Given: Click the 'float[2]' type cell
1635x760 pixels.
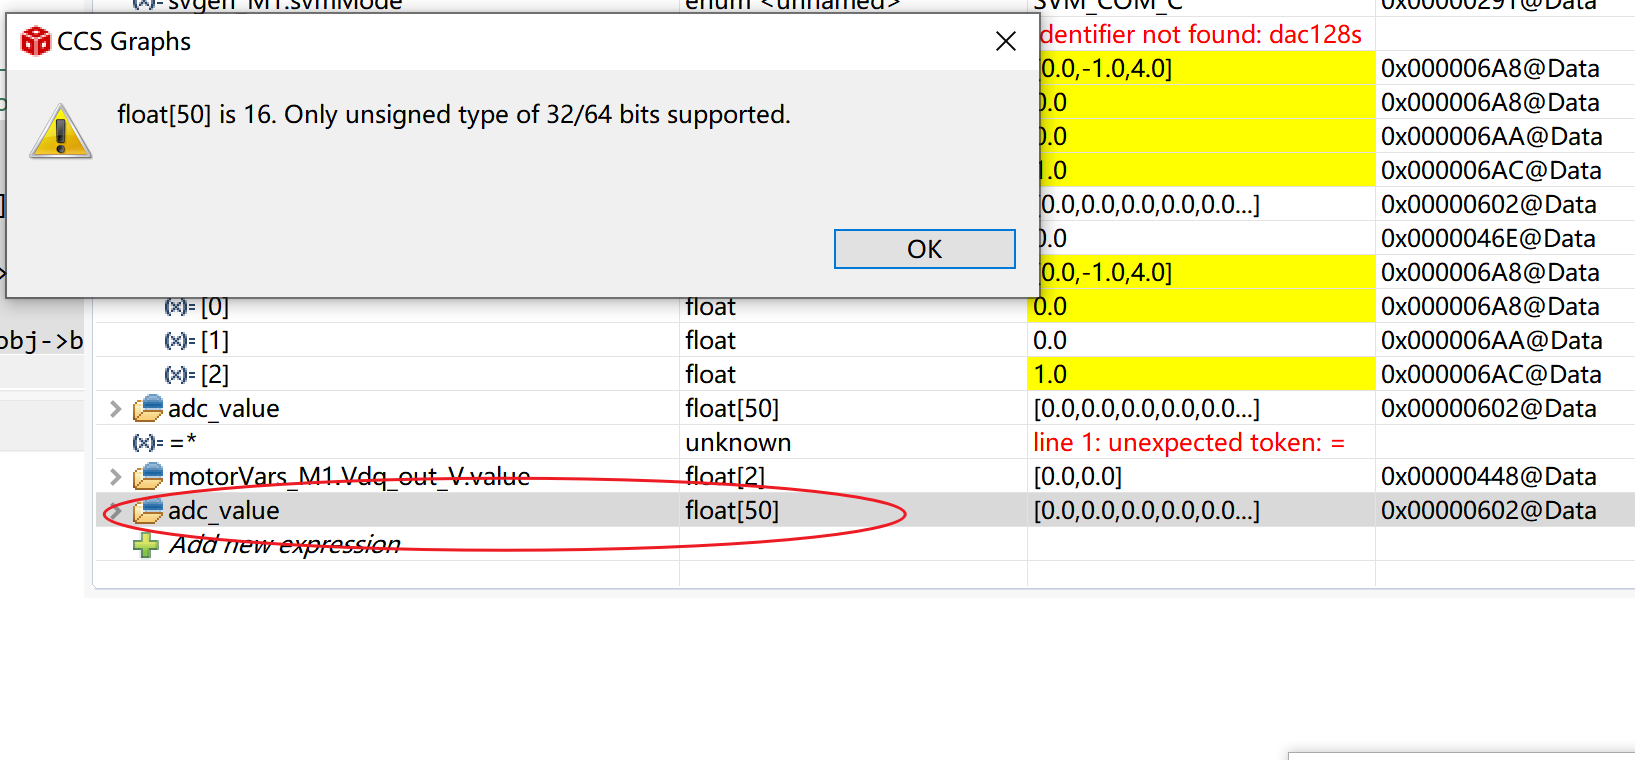Looking at the screenshot, I should (x=725, y=477).
